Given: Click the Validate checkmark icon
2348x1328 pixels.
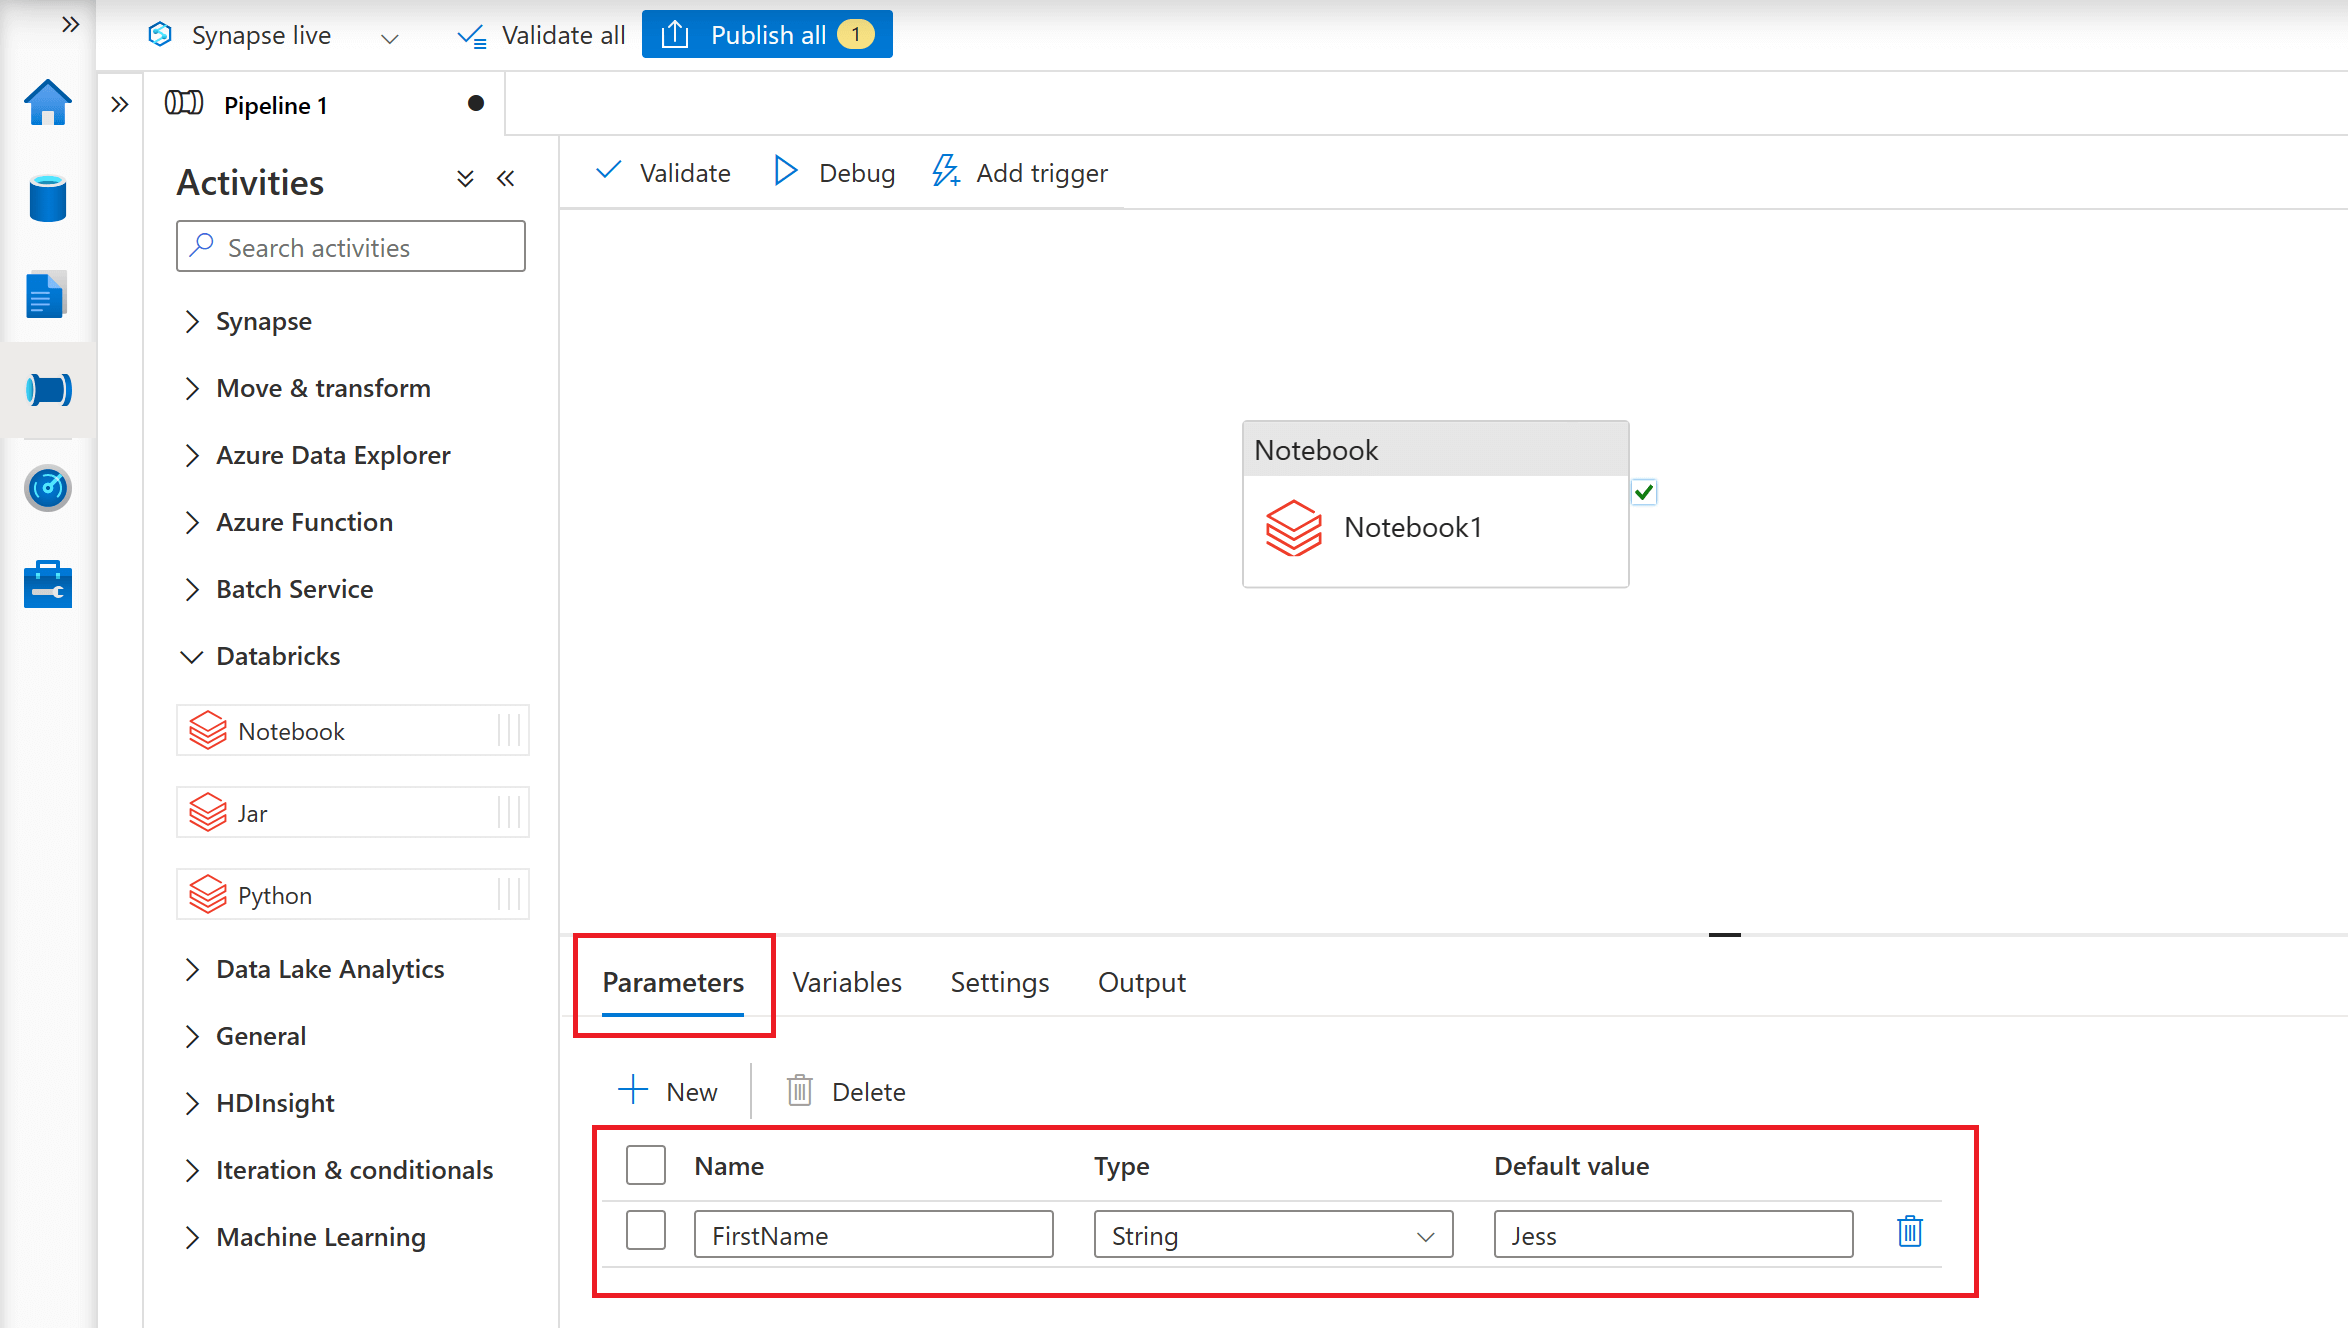Looking at the screenshot, I should tap(608, 171).
